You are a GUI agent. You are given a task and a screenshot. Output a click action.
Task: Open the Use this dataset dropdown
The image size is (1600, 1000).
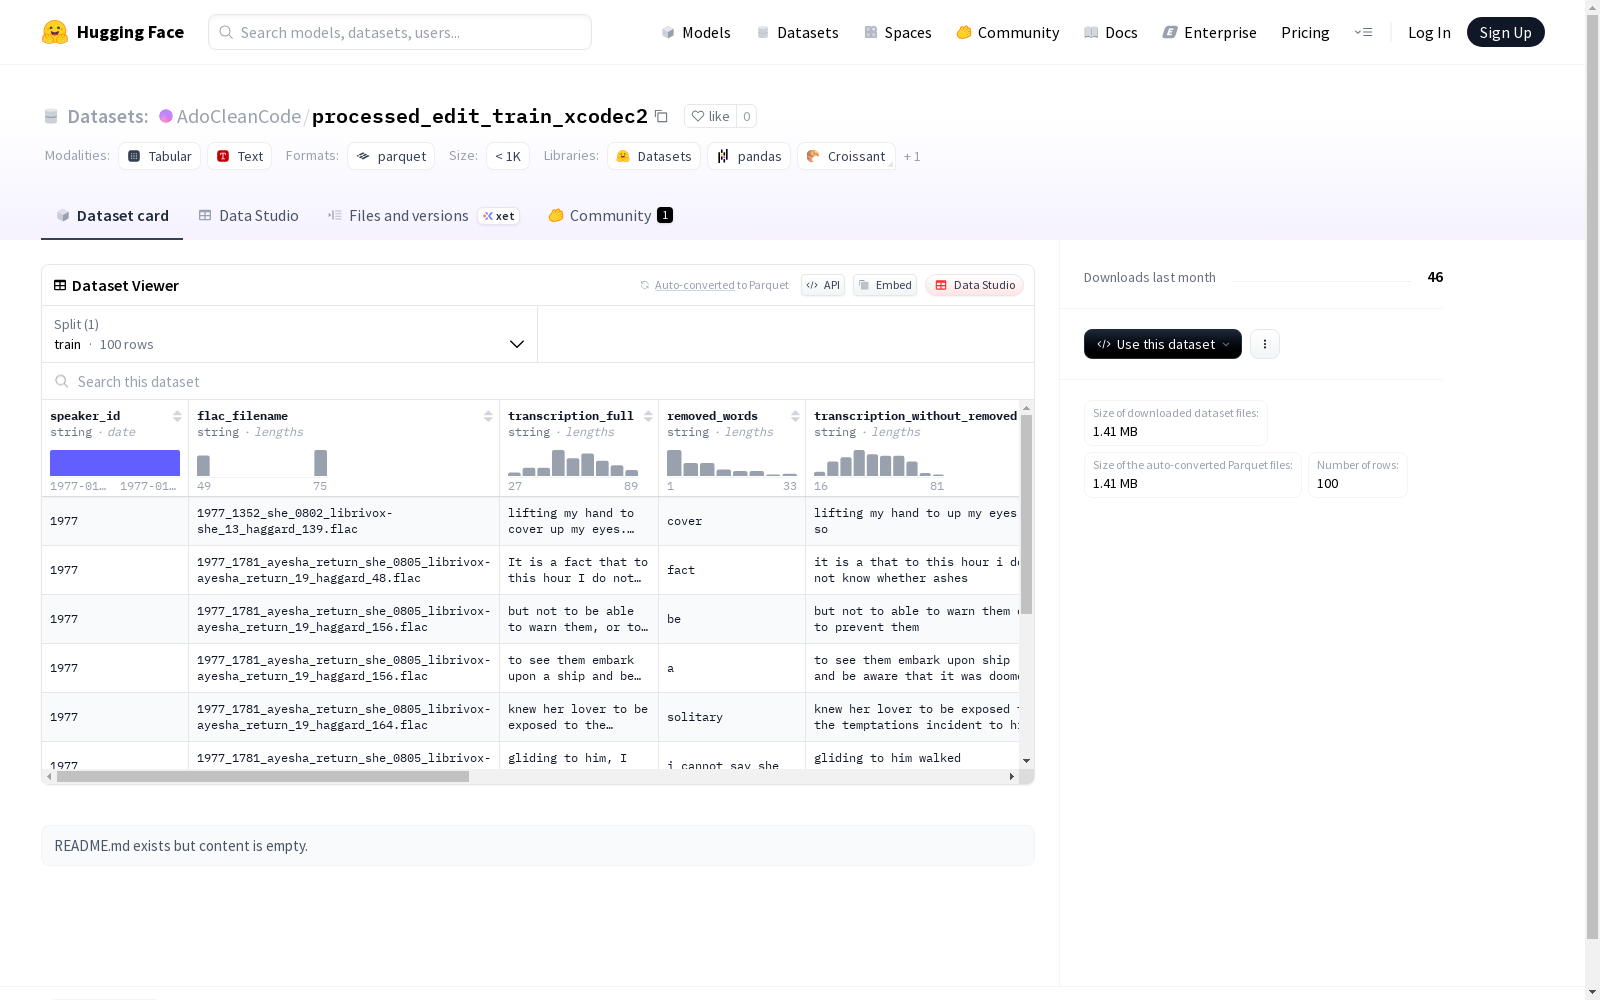tap(1163, 344)
